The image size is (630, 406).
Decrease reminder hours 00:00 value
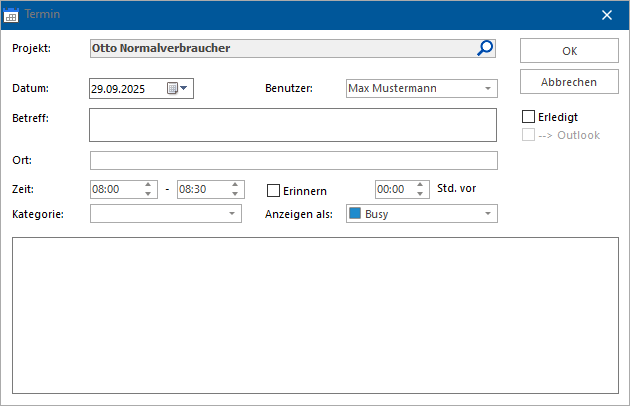(x=420, y=194)
